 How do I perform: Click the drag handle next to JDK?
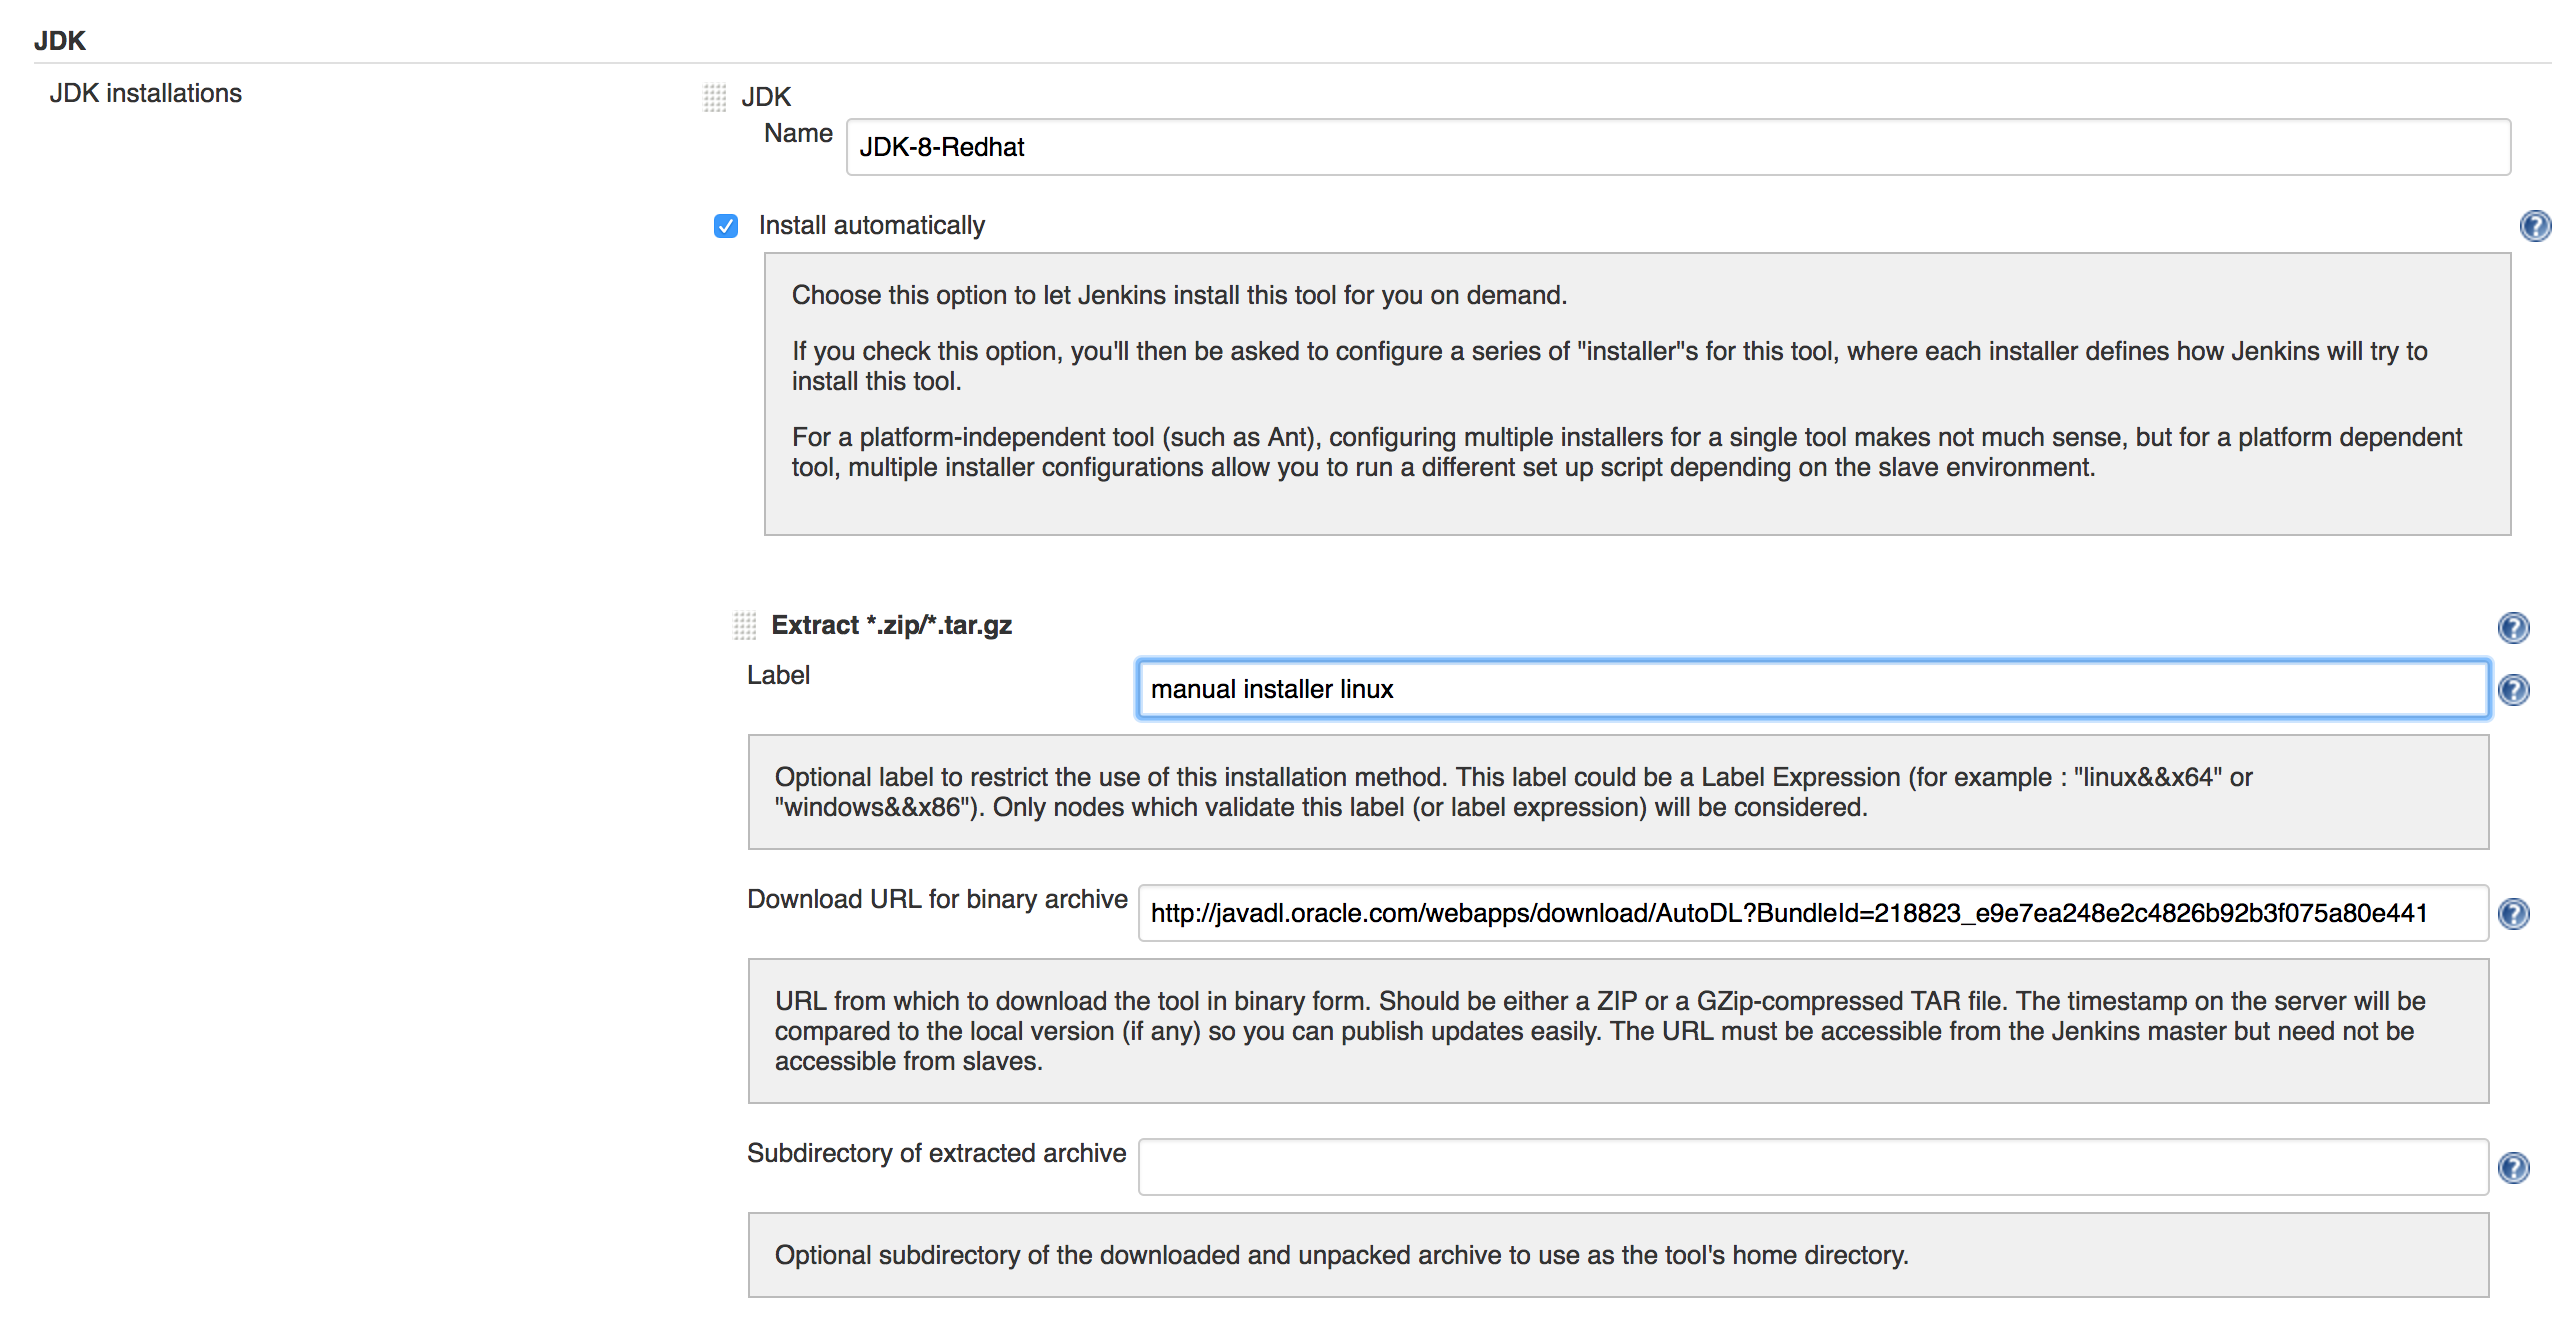pos(715,97)
